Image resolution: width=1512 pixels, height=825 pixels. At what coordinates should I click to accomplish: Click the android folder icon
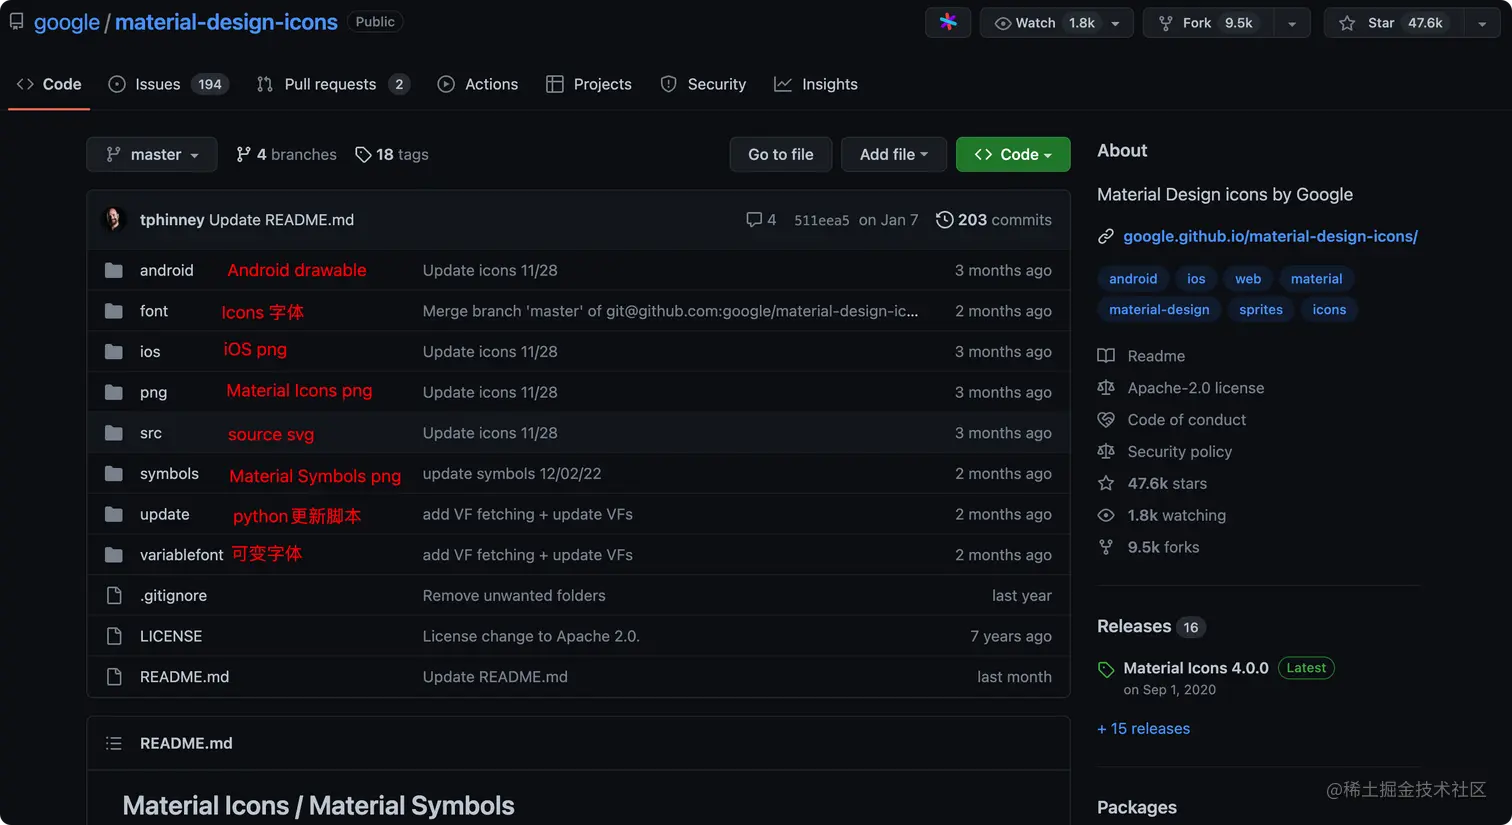(x=114, y=270)
